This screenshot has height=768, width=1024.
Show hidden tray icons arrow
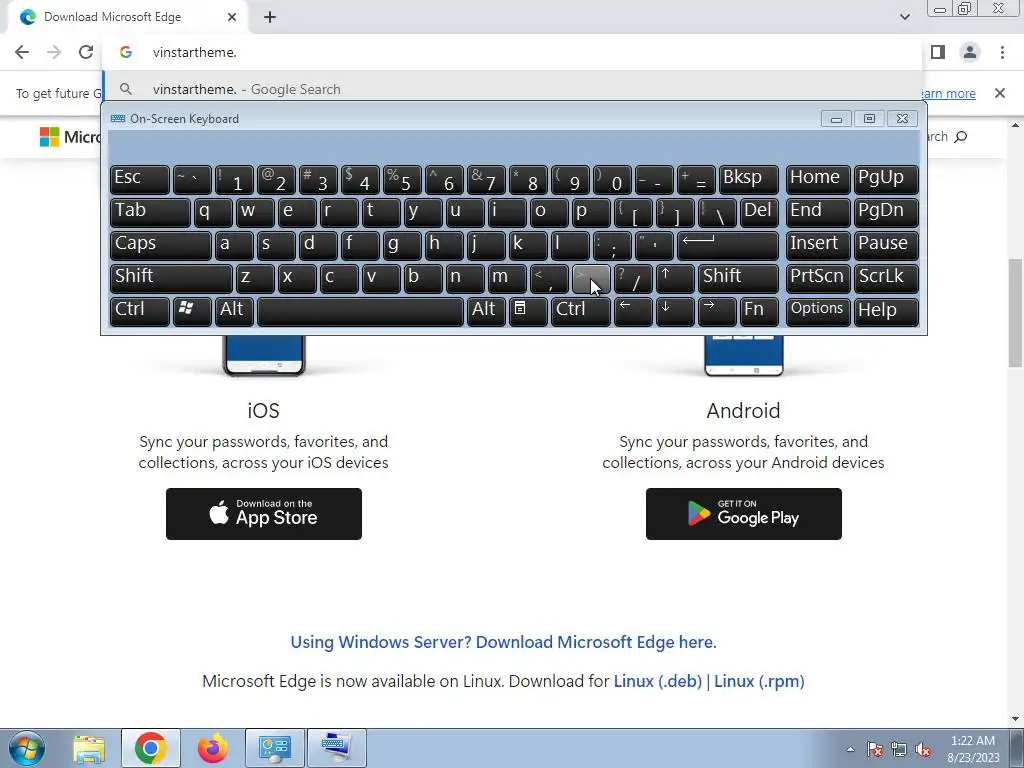[x=850, y=749]
